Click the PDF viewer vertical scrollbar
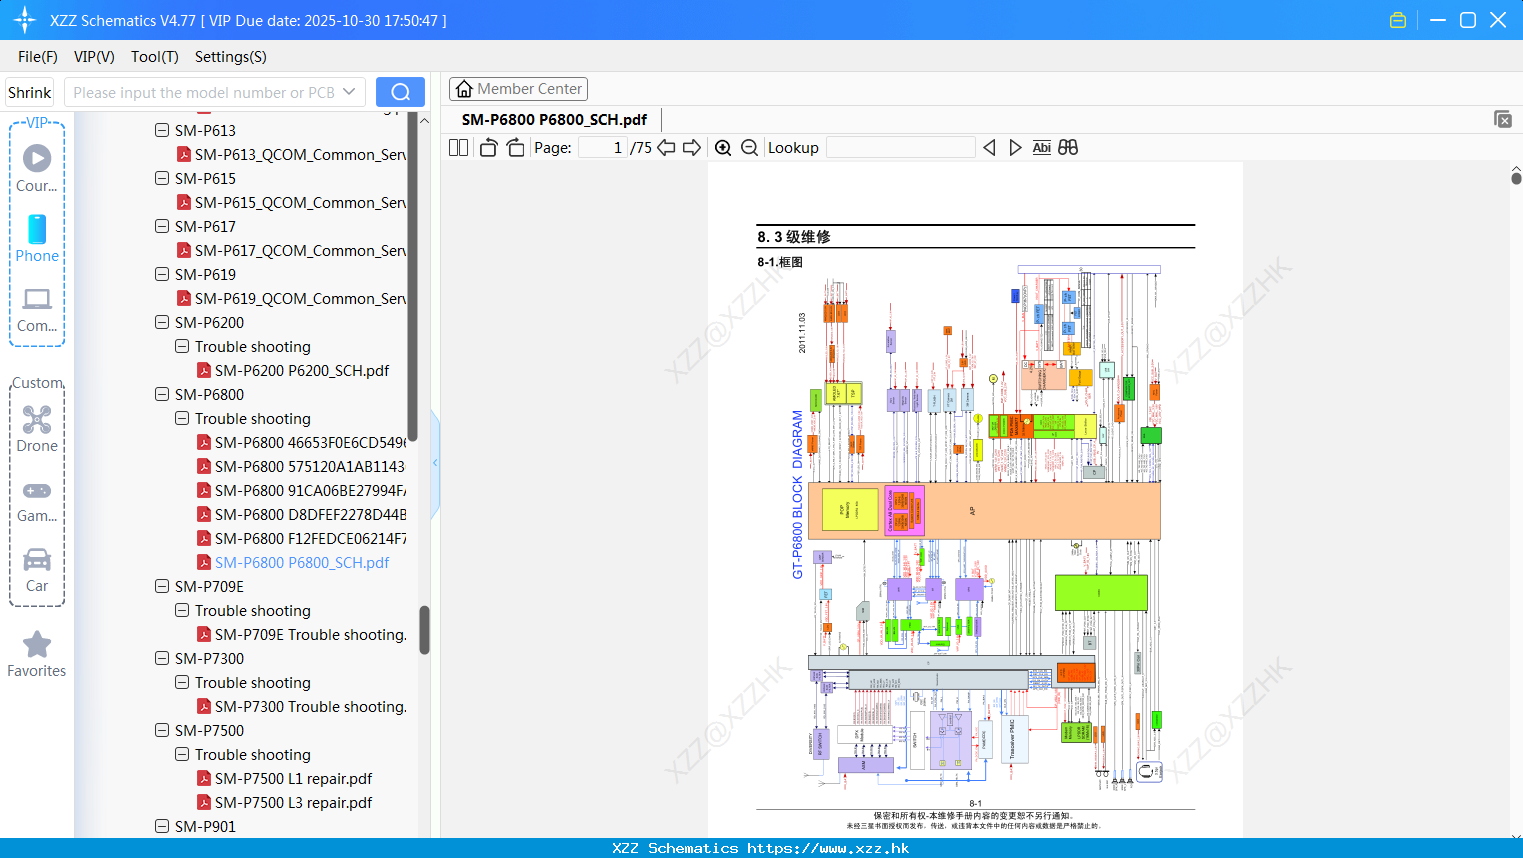1523x858 pixels. [x=1516, y=178]
